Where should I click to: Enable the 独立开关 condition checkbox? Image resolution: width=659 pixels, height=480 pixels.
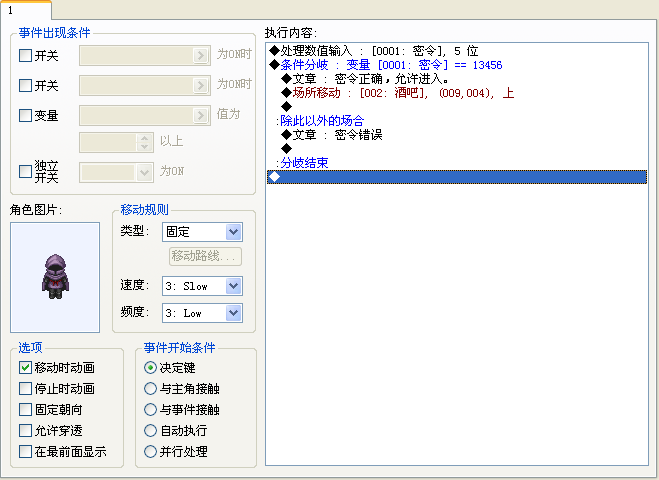25,171
